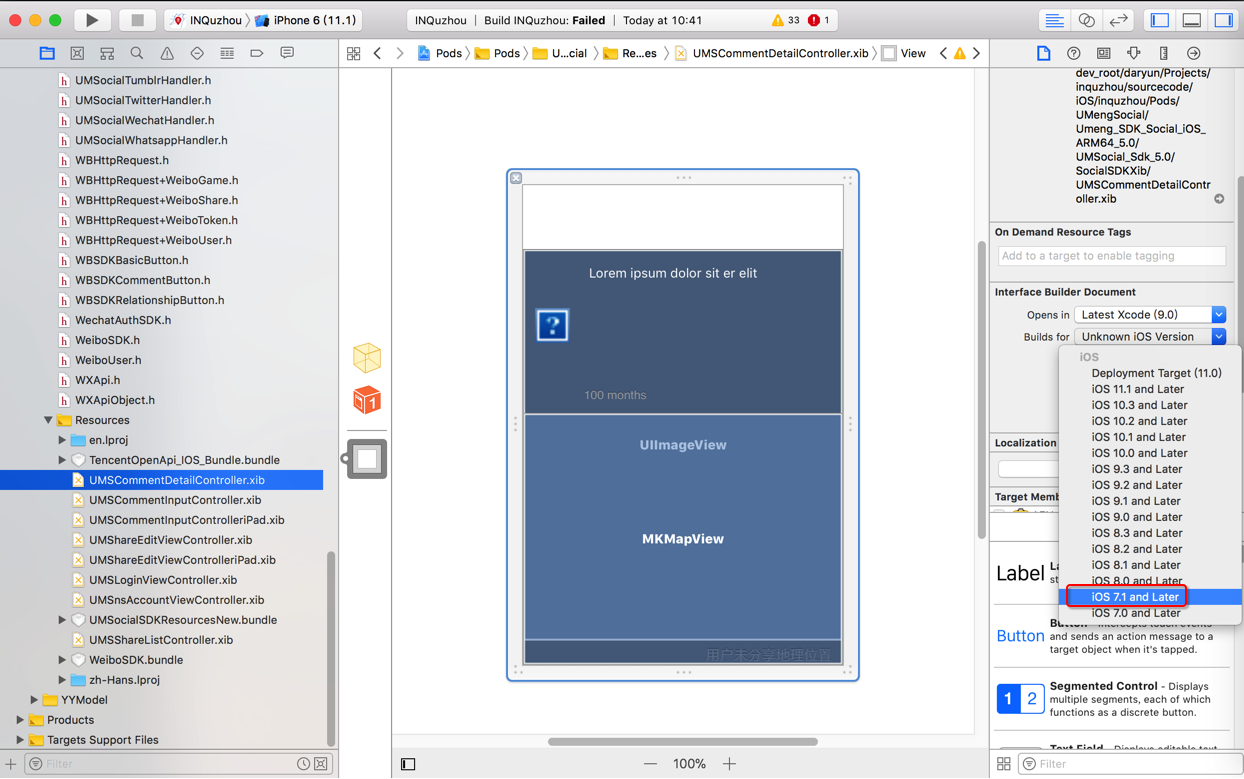Choose iOS 9.0 and Later option
Viewport: 1244px width, 779px height.
pyautogui.click(x=1137, y=517)
